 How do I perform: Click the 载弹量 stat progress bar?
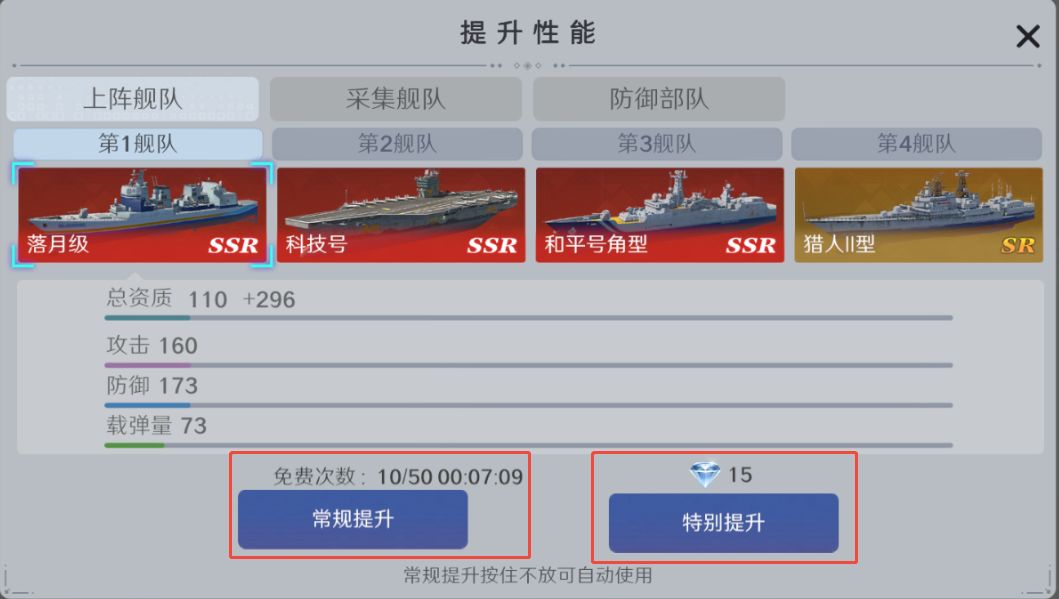coord(528,445)
